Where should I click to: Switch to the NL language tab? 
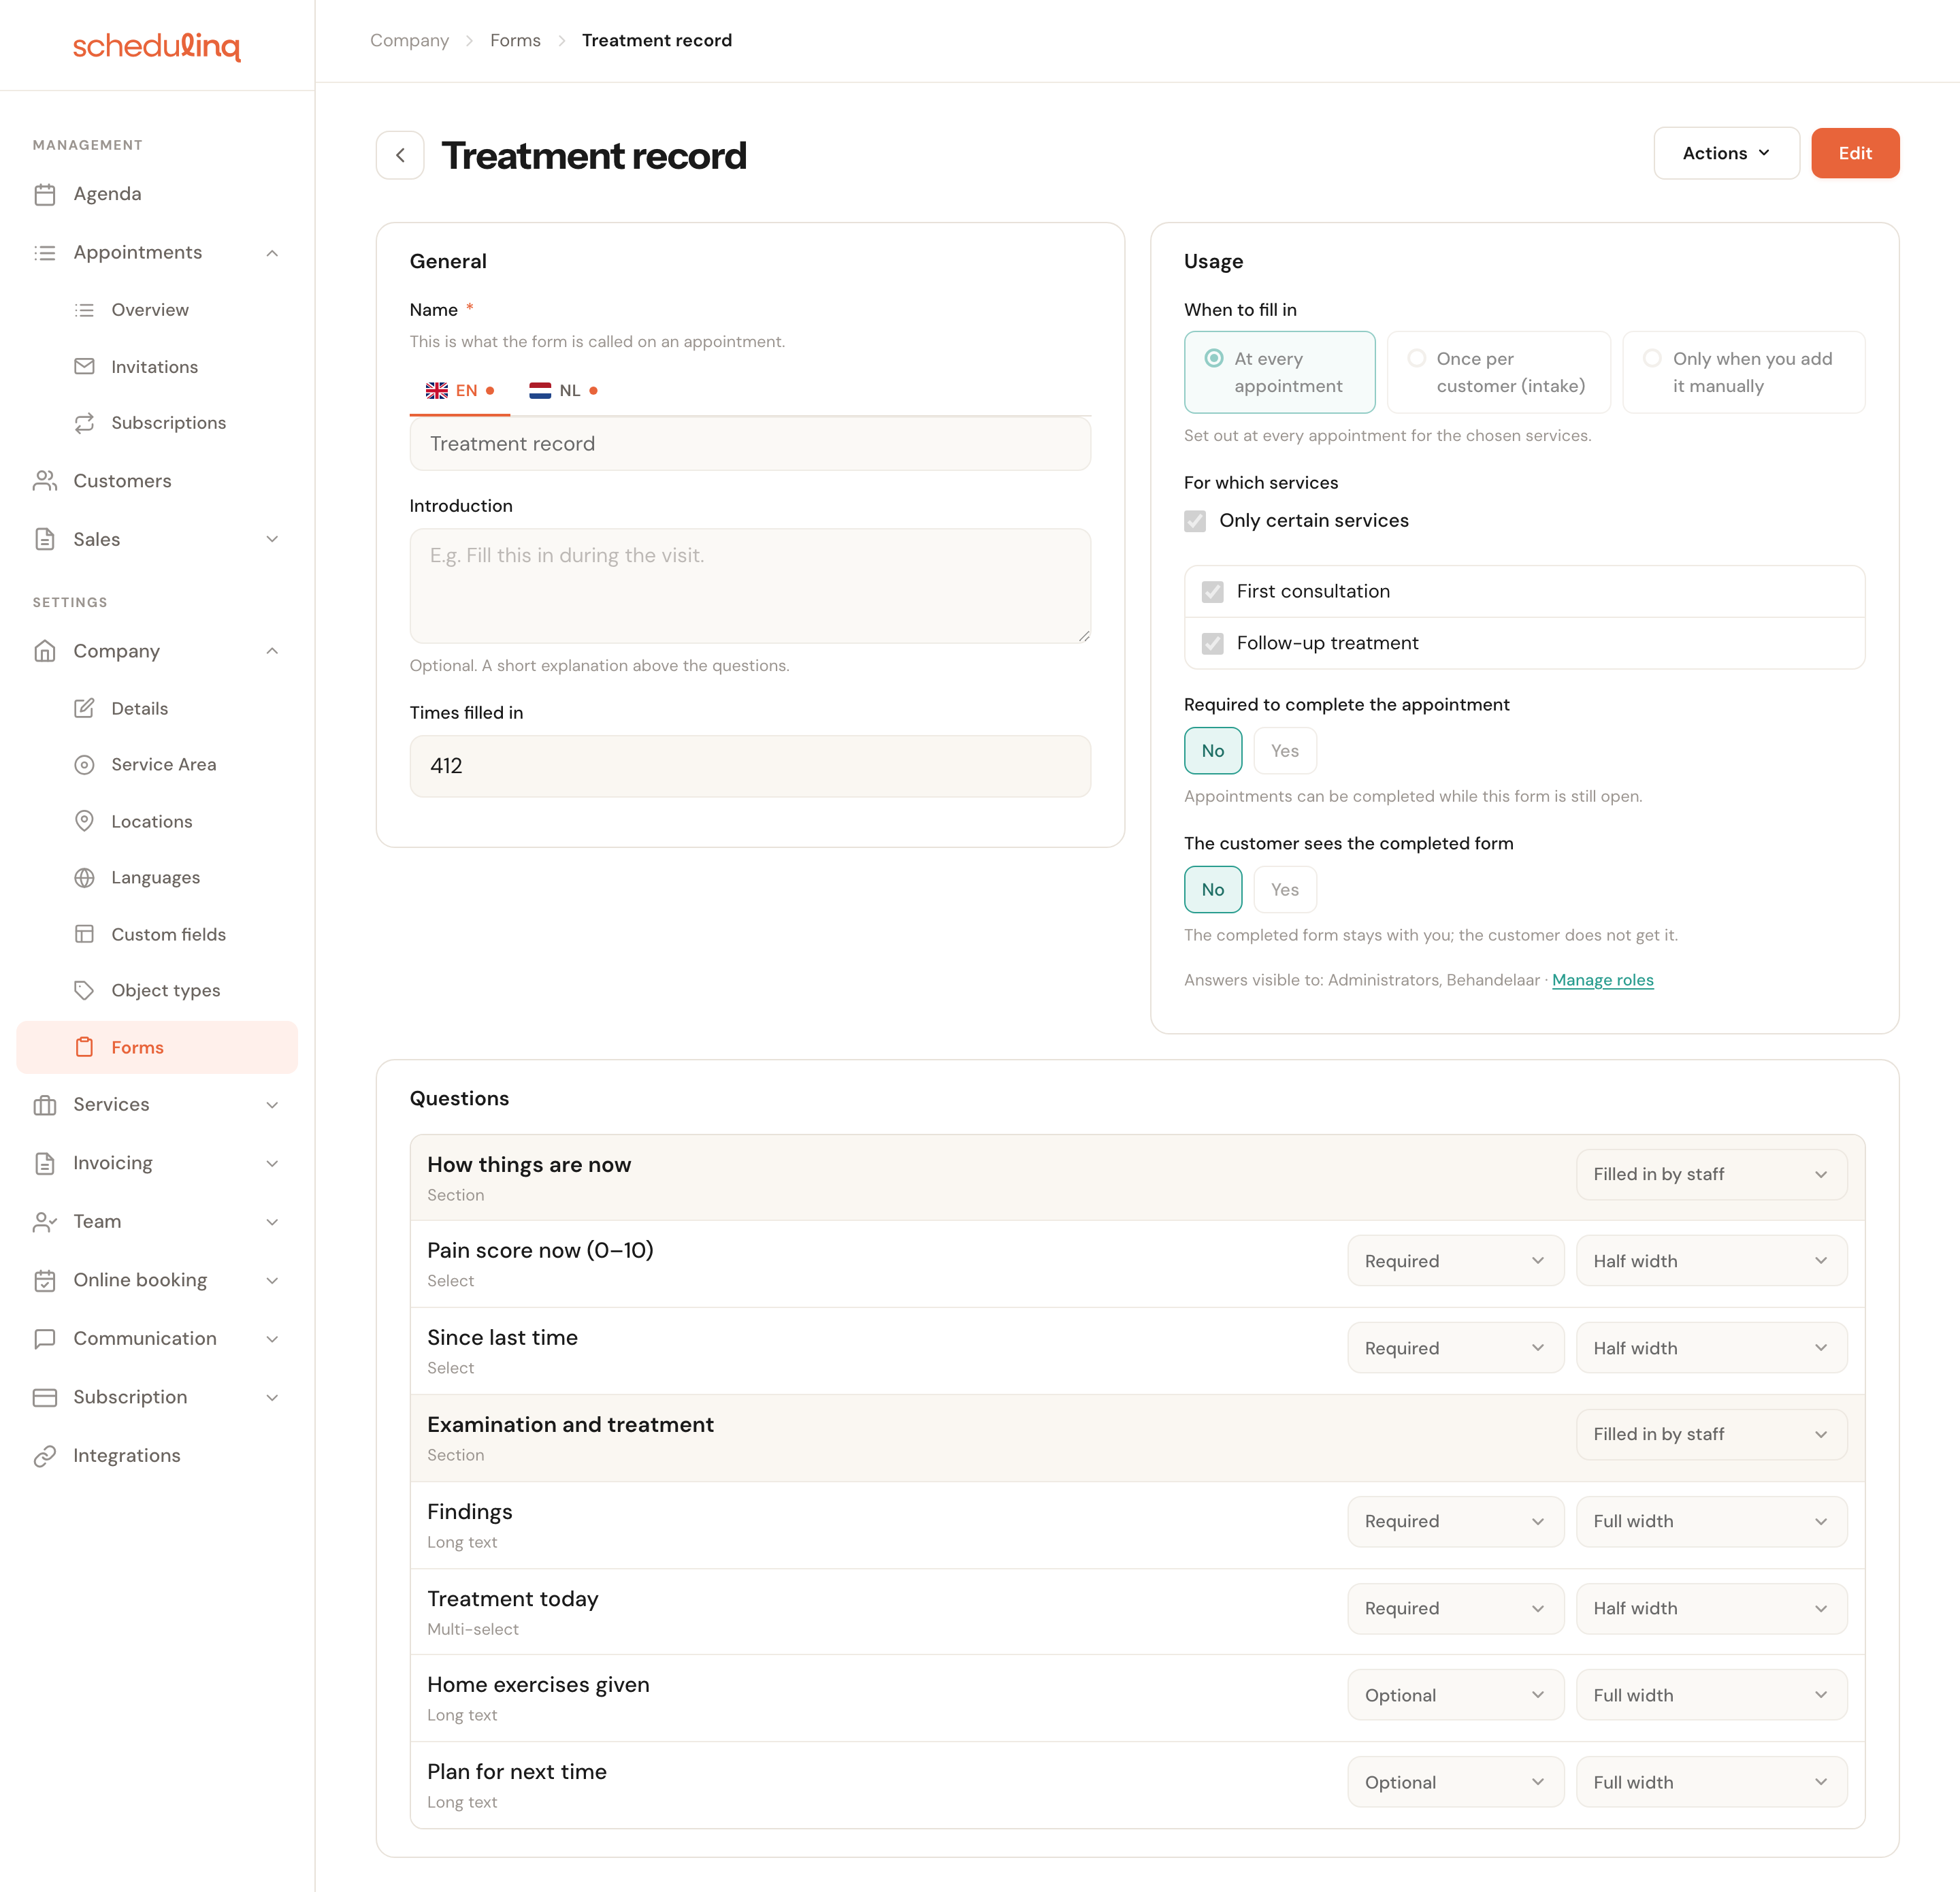563,391
